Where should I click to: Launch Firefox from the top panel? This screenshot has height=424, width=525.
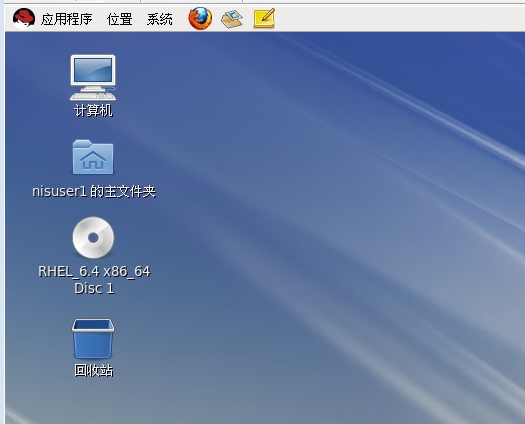coord(200,19)
